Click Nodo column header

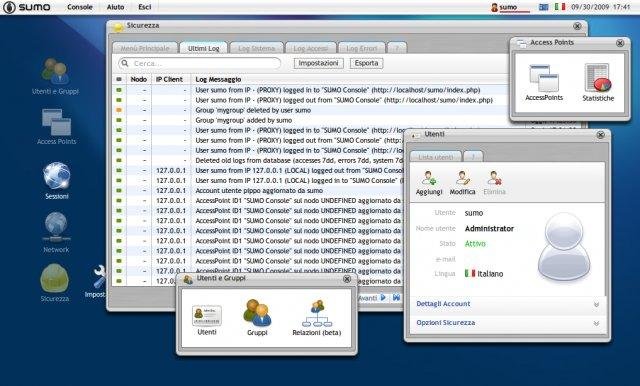139,79
